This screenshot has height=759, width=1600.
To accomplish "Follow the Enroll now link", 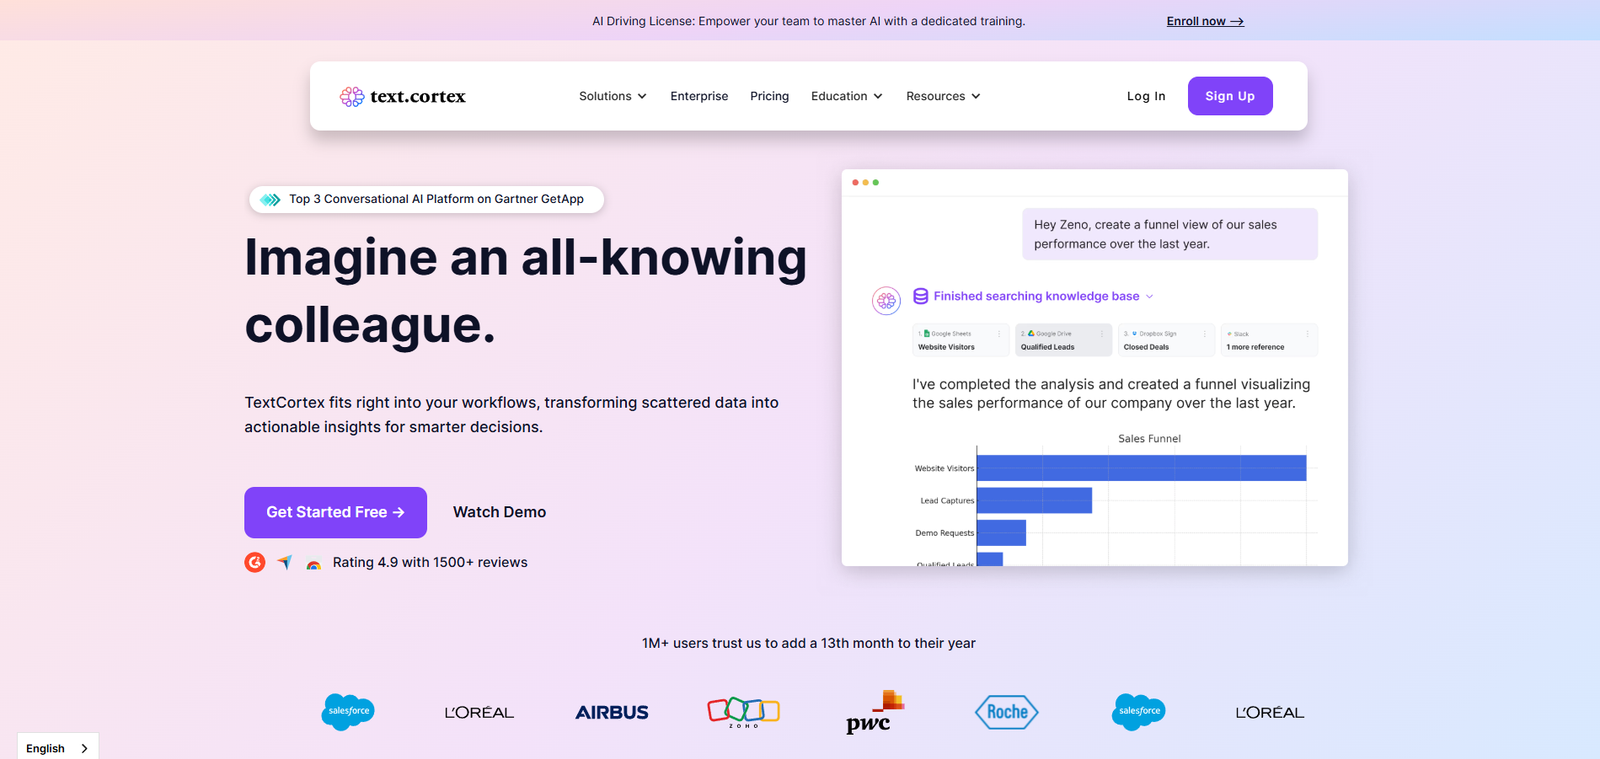I will pyautogui.click(x=1204, y=21).
